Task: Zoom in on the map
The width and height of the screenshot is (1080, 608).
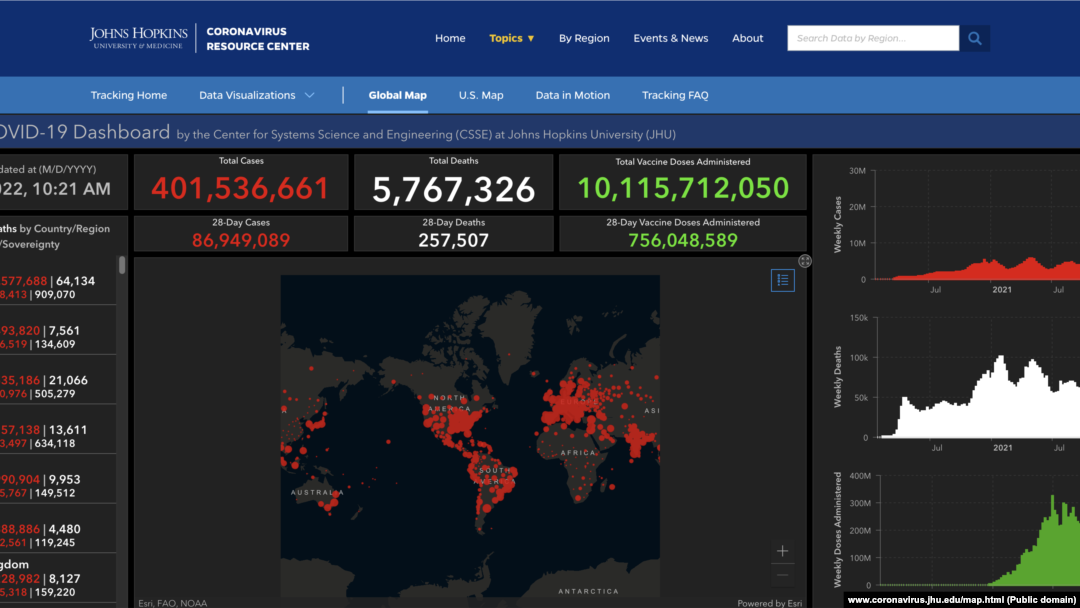Action: (782, 551)
